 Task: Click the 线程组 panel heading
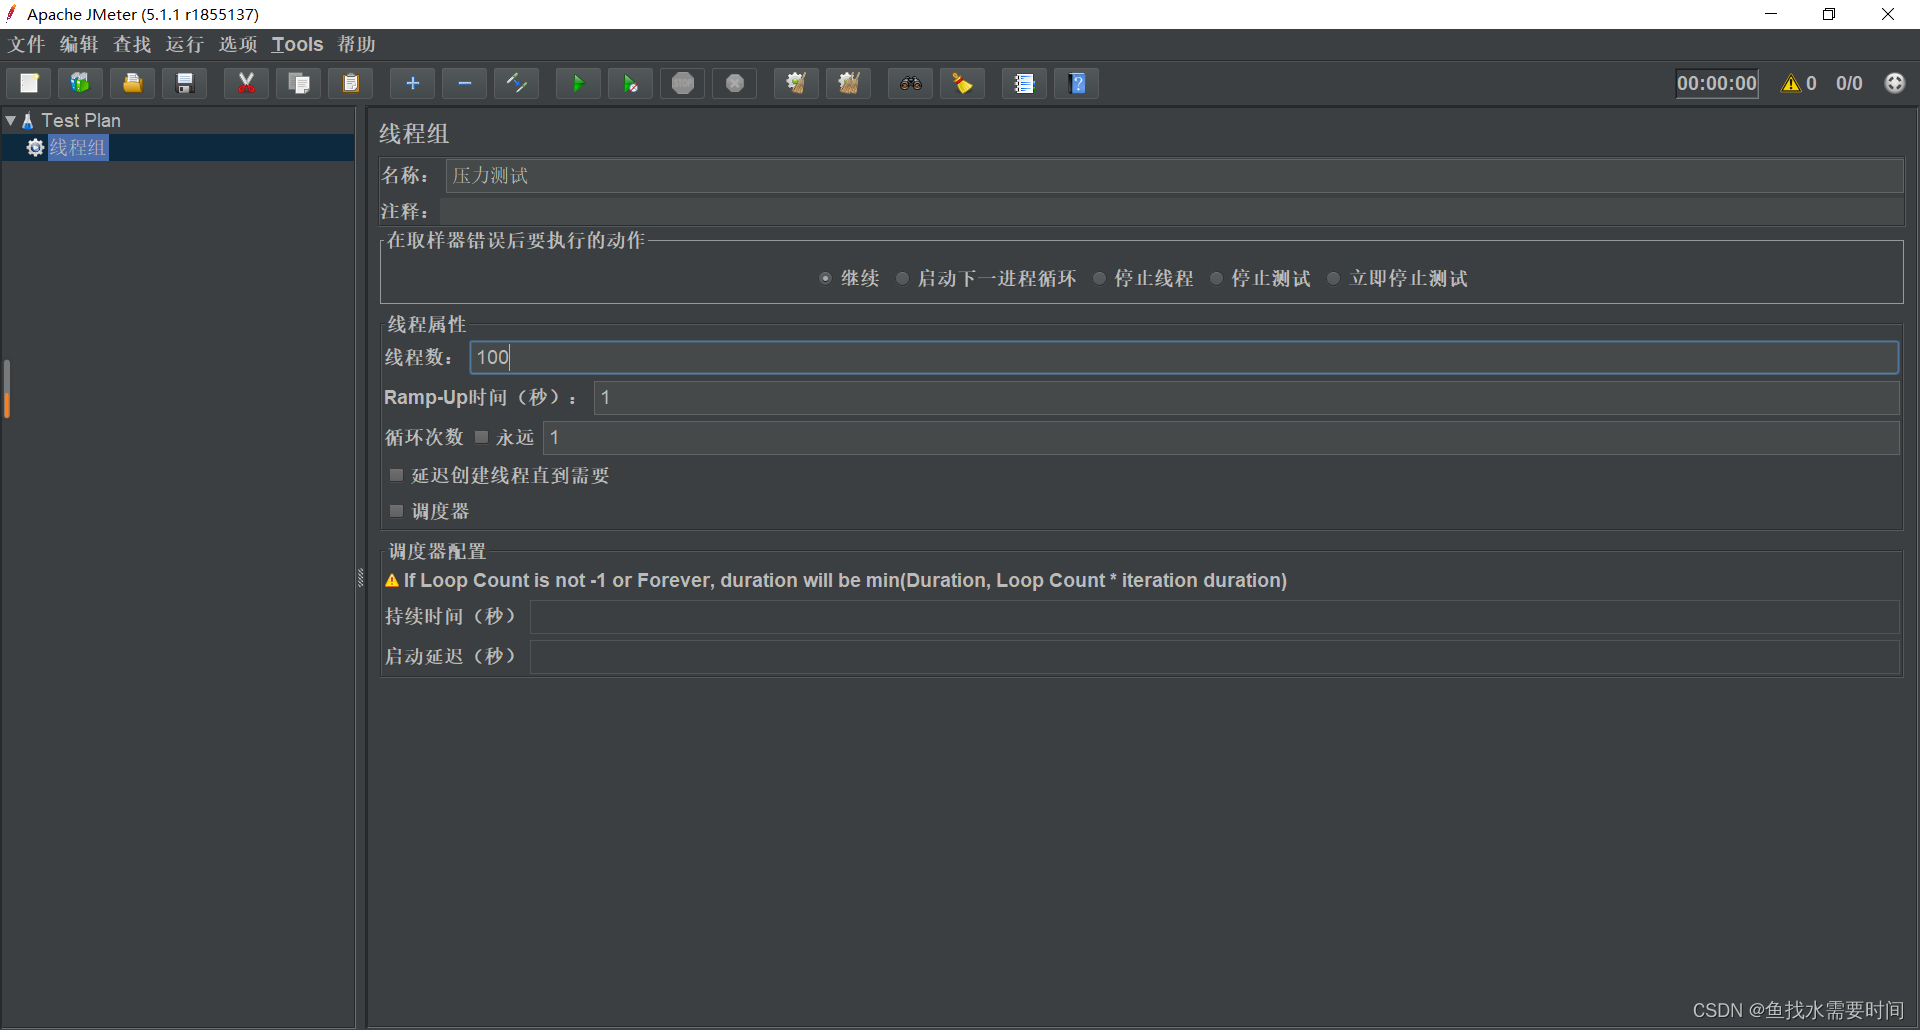[414, 134]
